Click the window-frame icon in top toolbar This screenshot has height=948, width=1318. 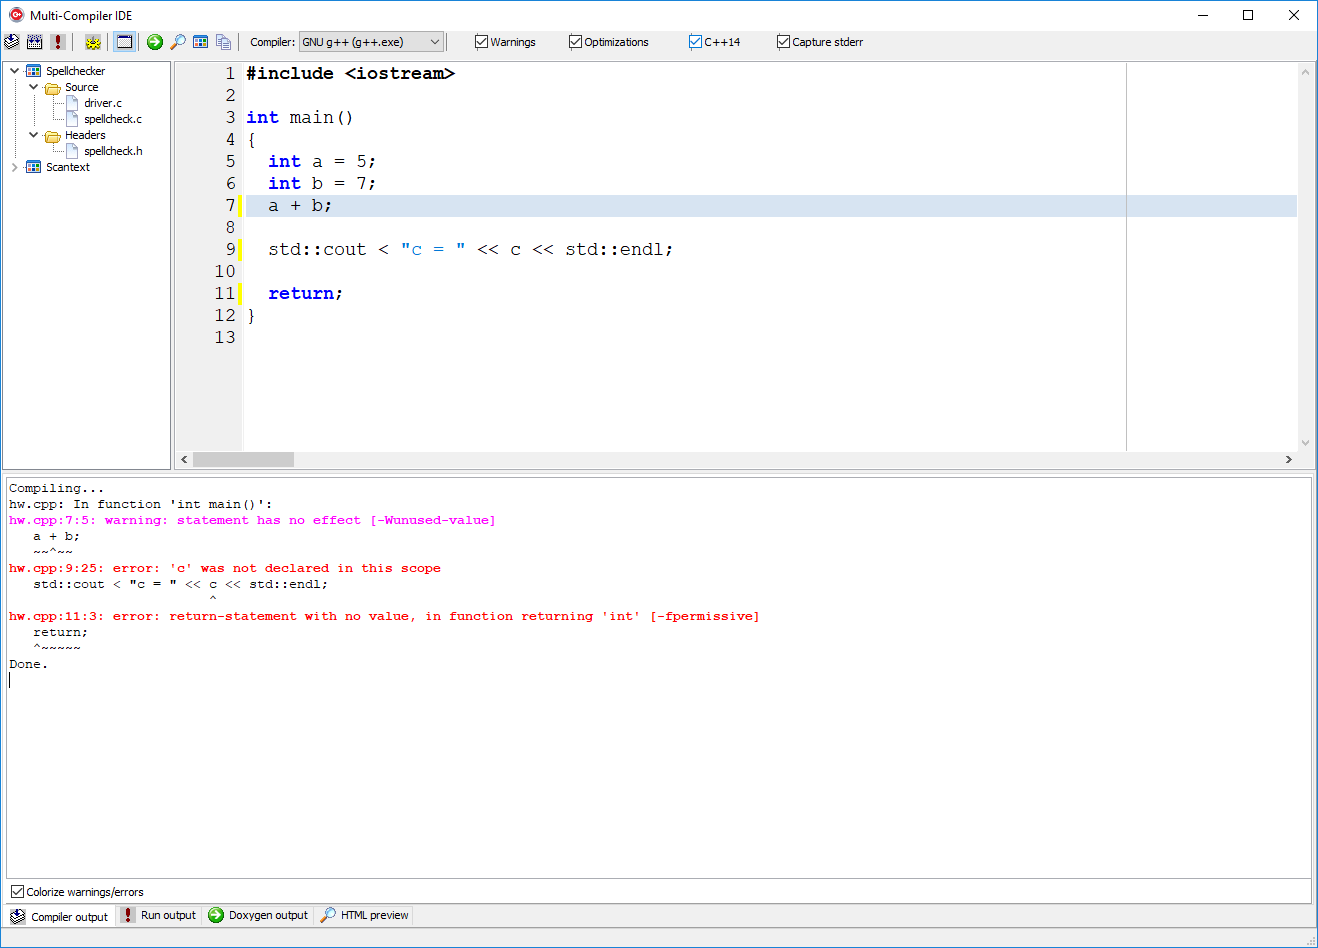click(x=124, y=42)
